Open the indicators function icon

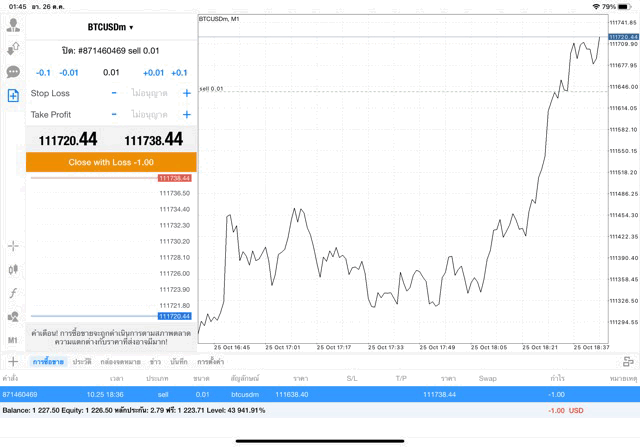pos(13,293)
